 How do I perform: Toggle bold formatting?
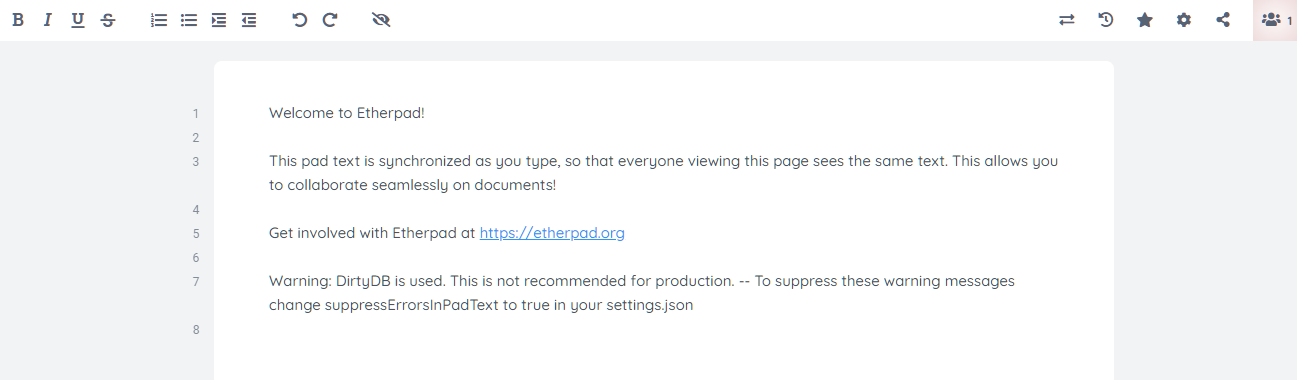pos(17,20)
